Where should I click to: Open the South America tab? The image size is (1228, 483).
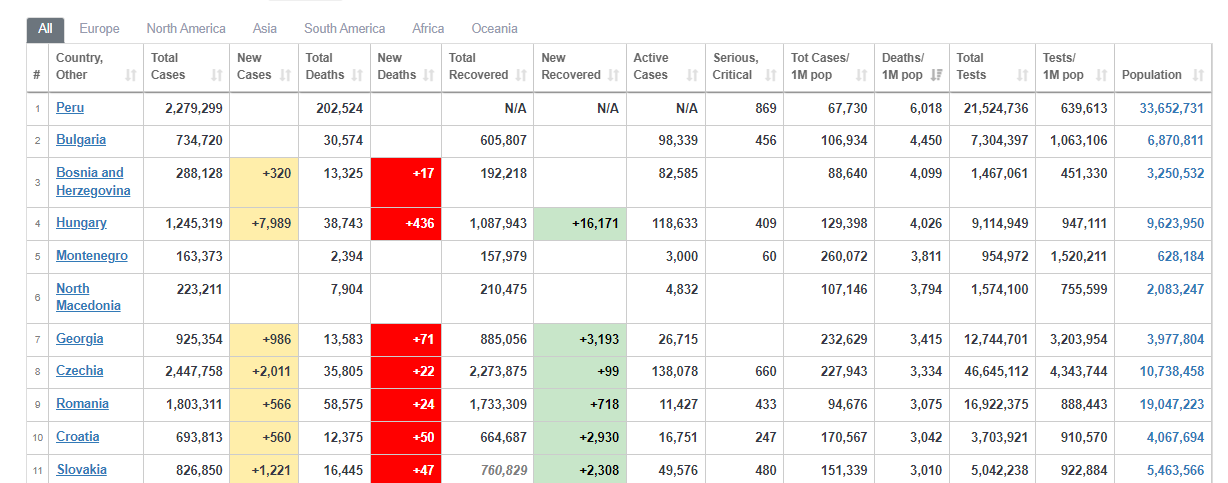click(x=344, y=29)
